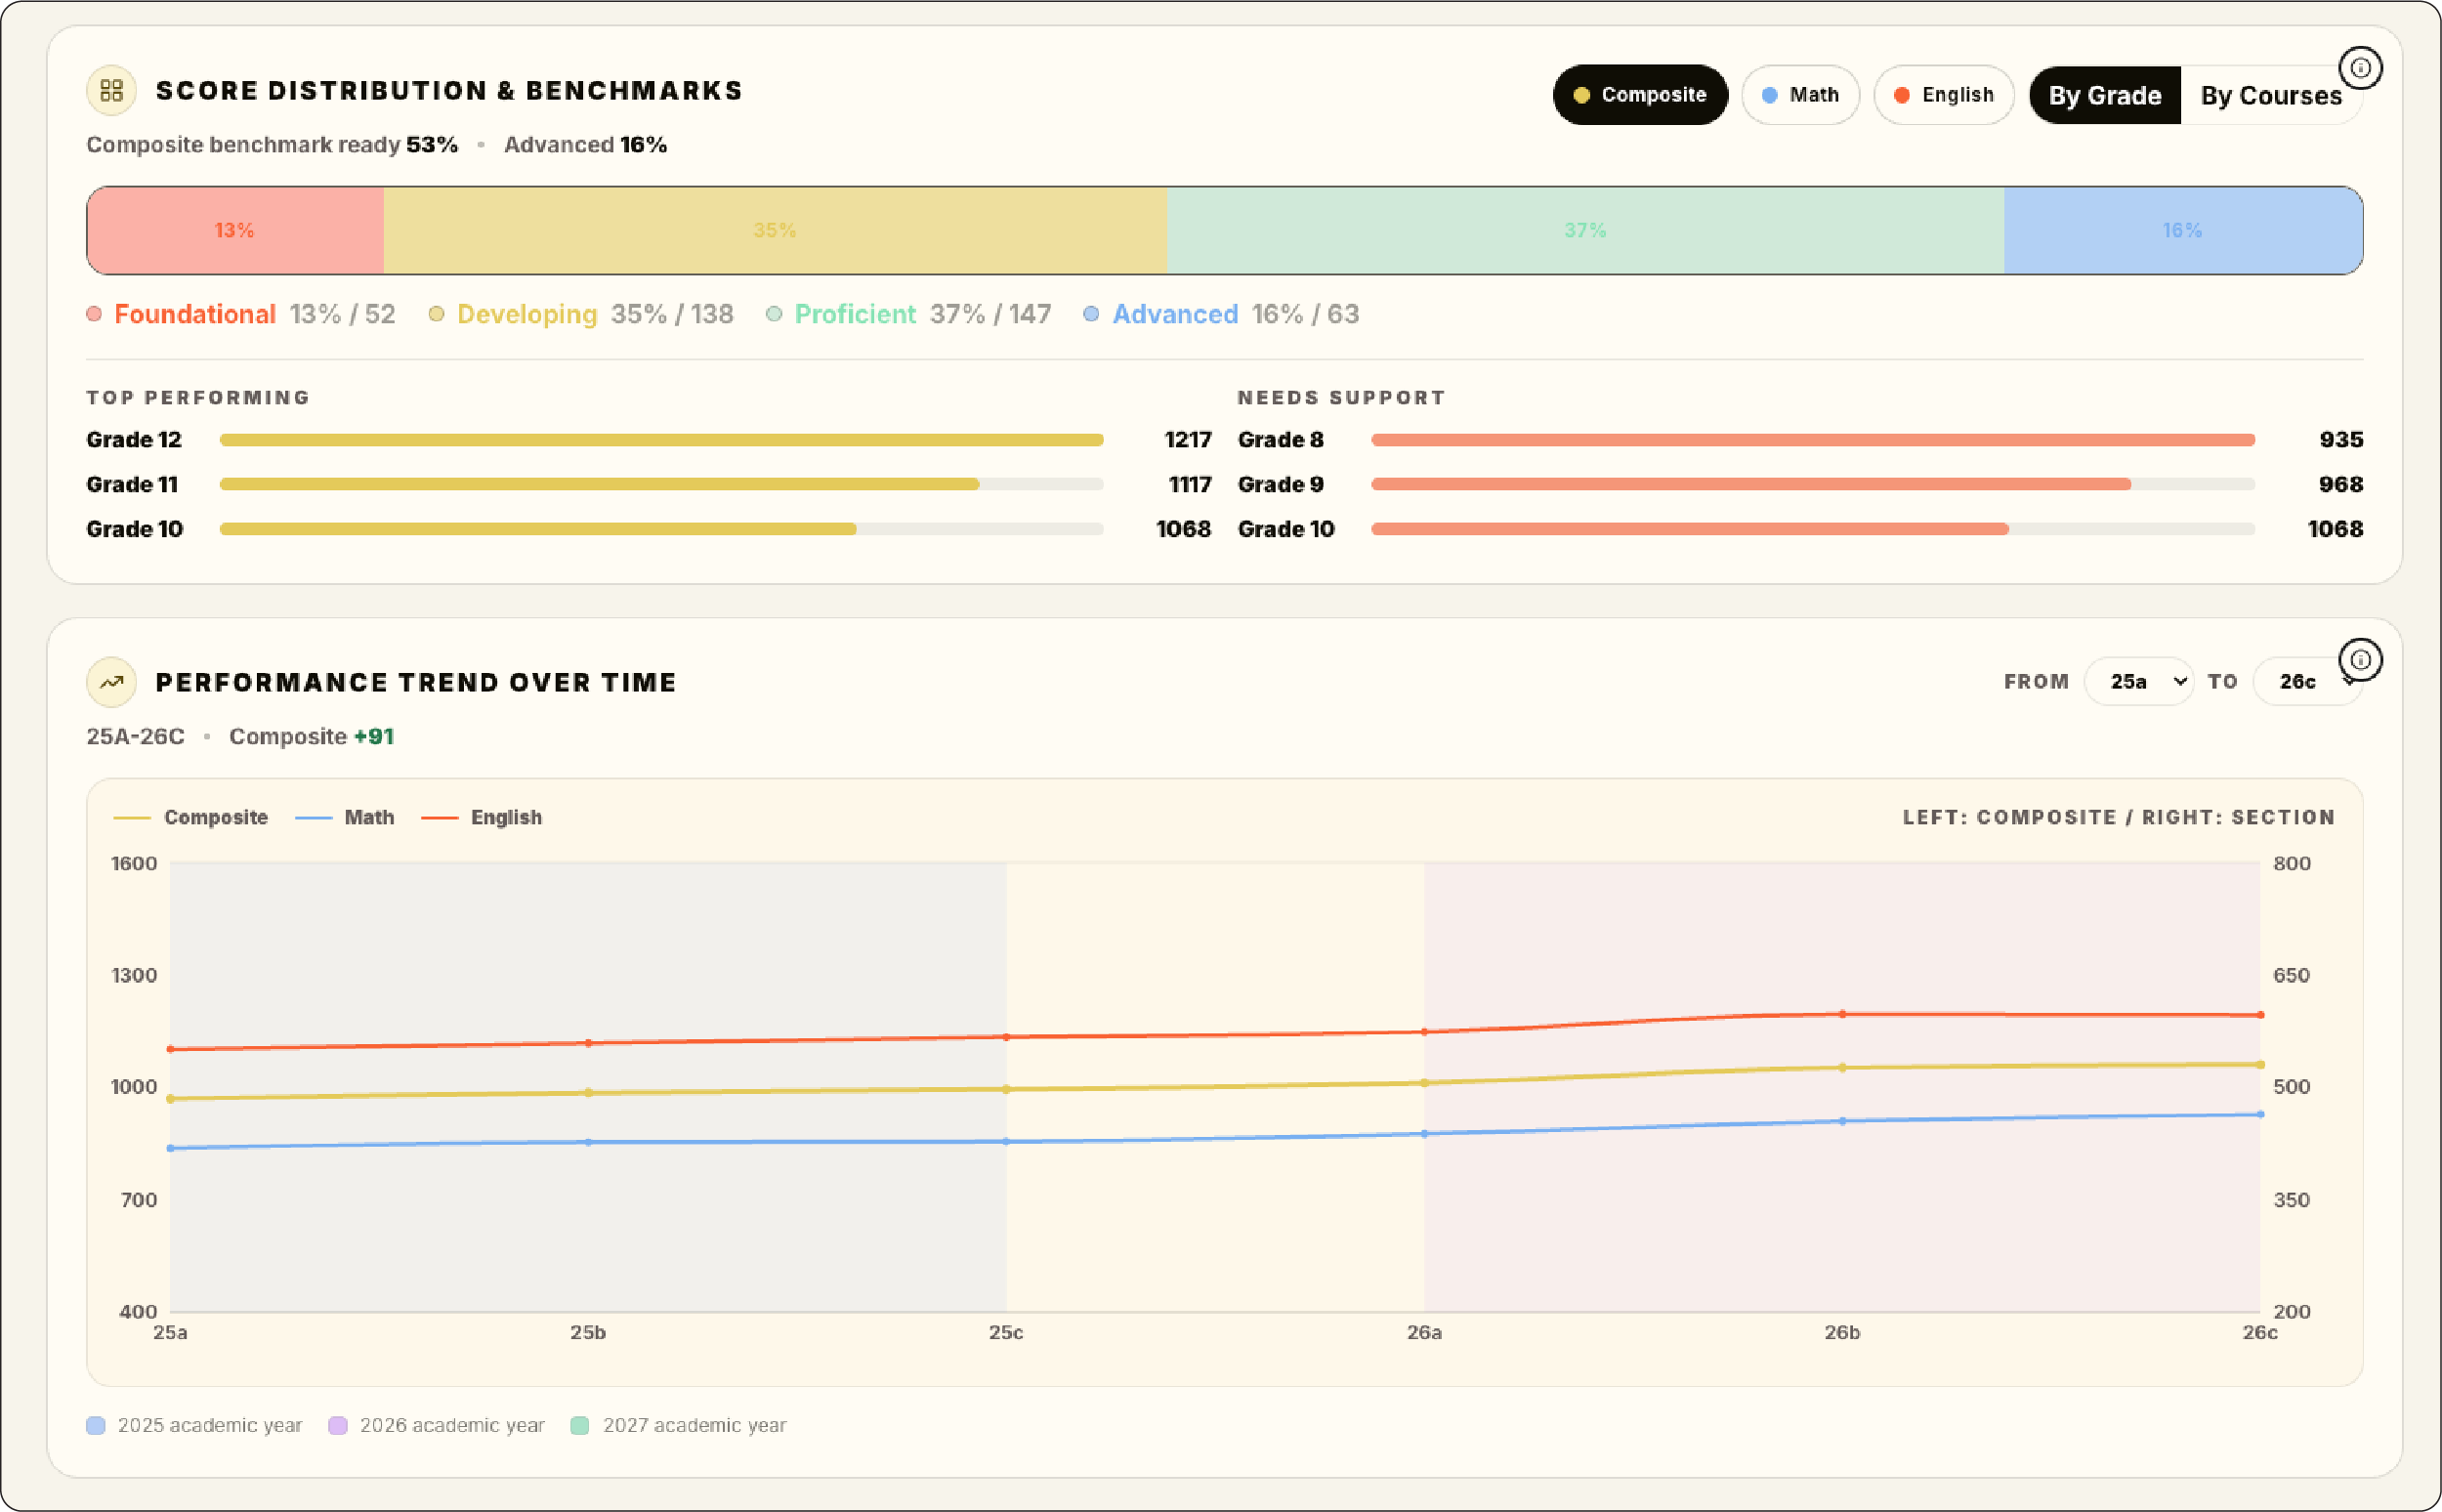
Task: Click the Grade 12 top performing bar
Action: tap(661, 440)
